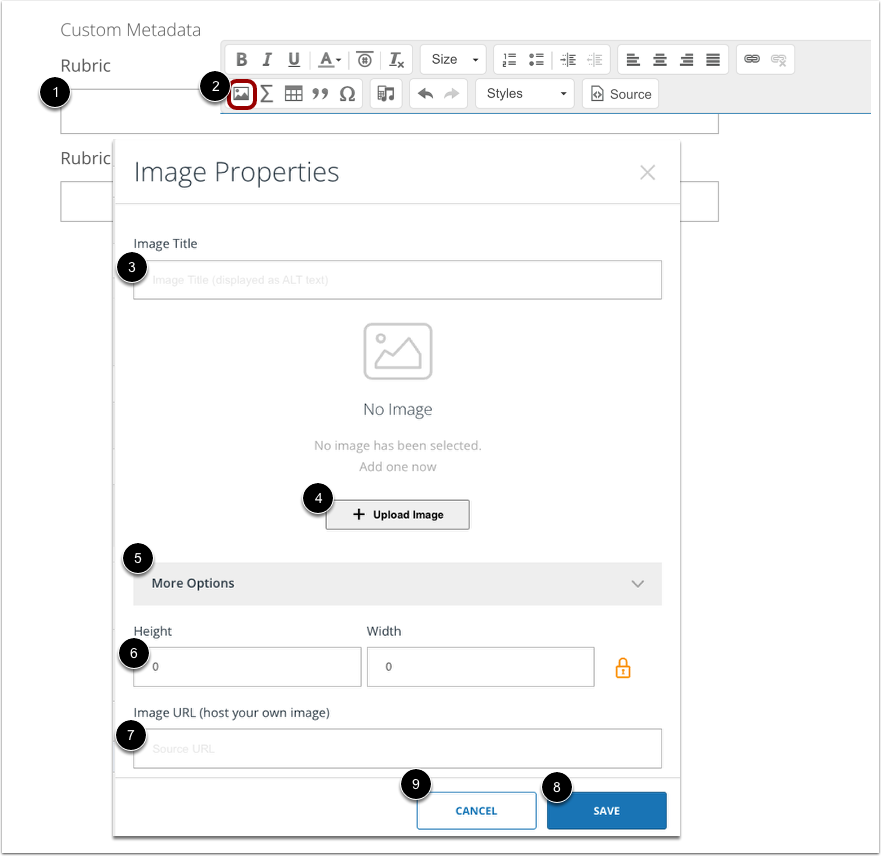Click the Upload Image button

397,514
